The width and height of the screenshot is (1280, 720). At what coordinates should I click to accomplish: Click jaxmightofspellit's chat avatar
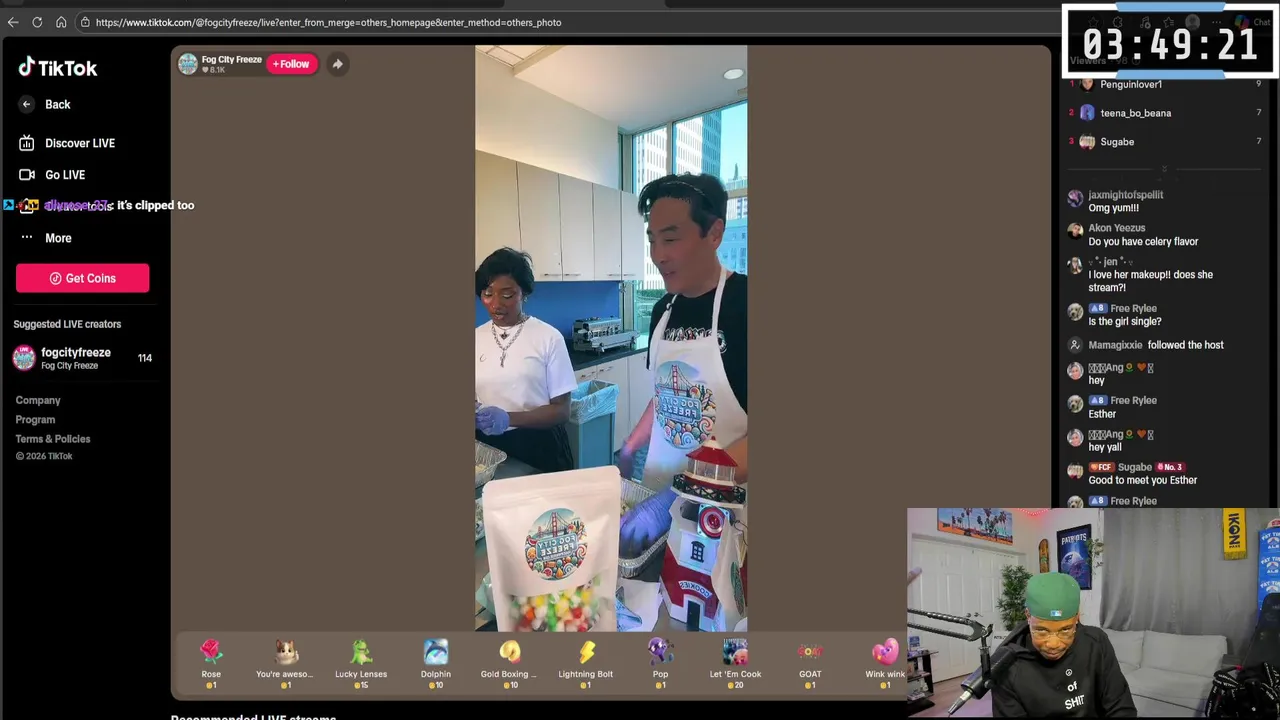coord(1075,198)
